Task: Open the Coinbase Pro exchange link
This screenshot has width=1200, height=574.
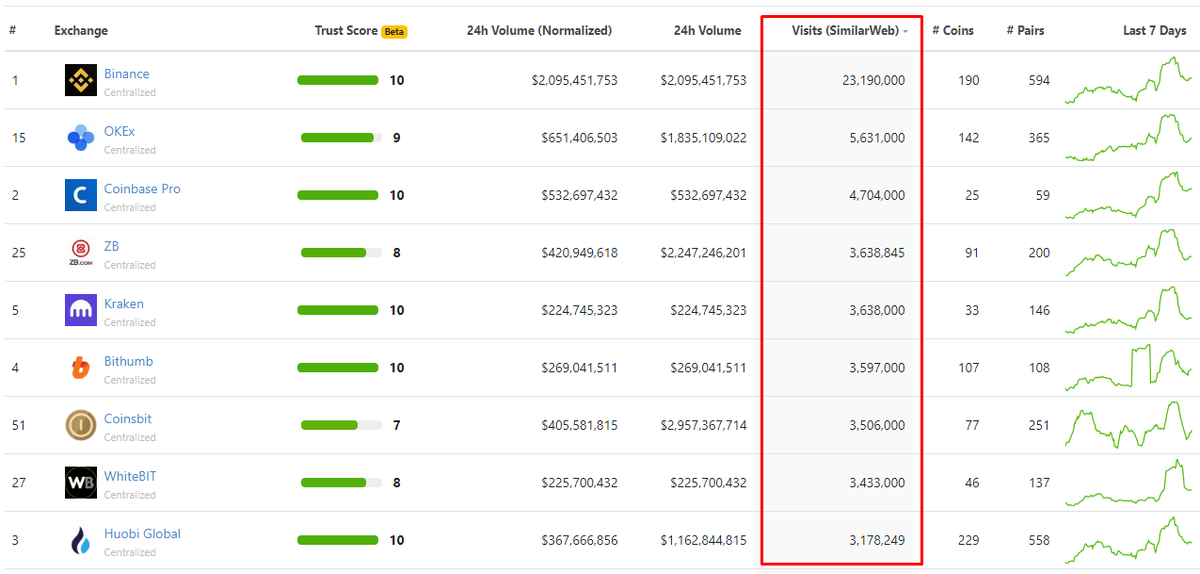Action: (142, 189)
